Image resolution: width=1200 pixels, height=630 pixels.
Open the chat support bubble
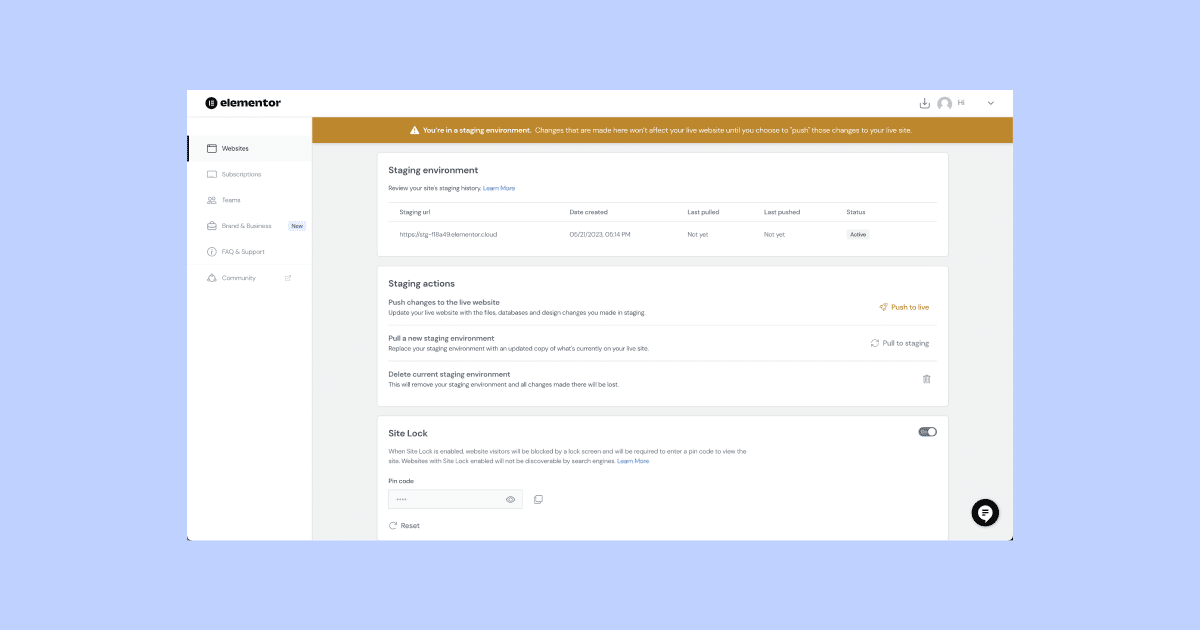coord(985,512)
